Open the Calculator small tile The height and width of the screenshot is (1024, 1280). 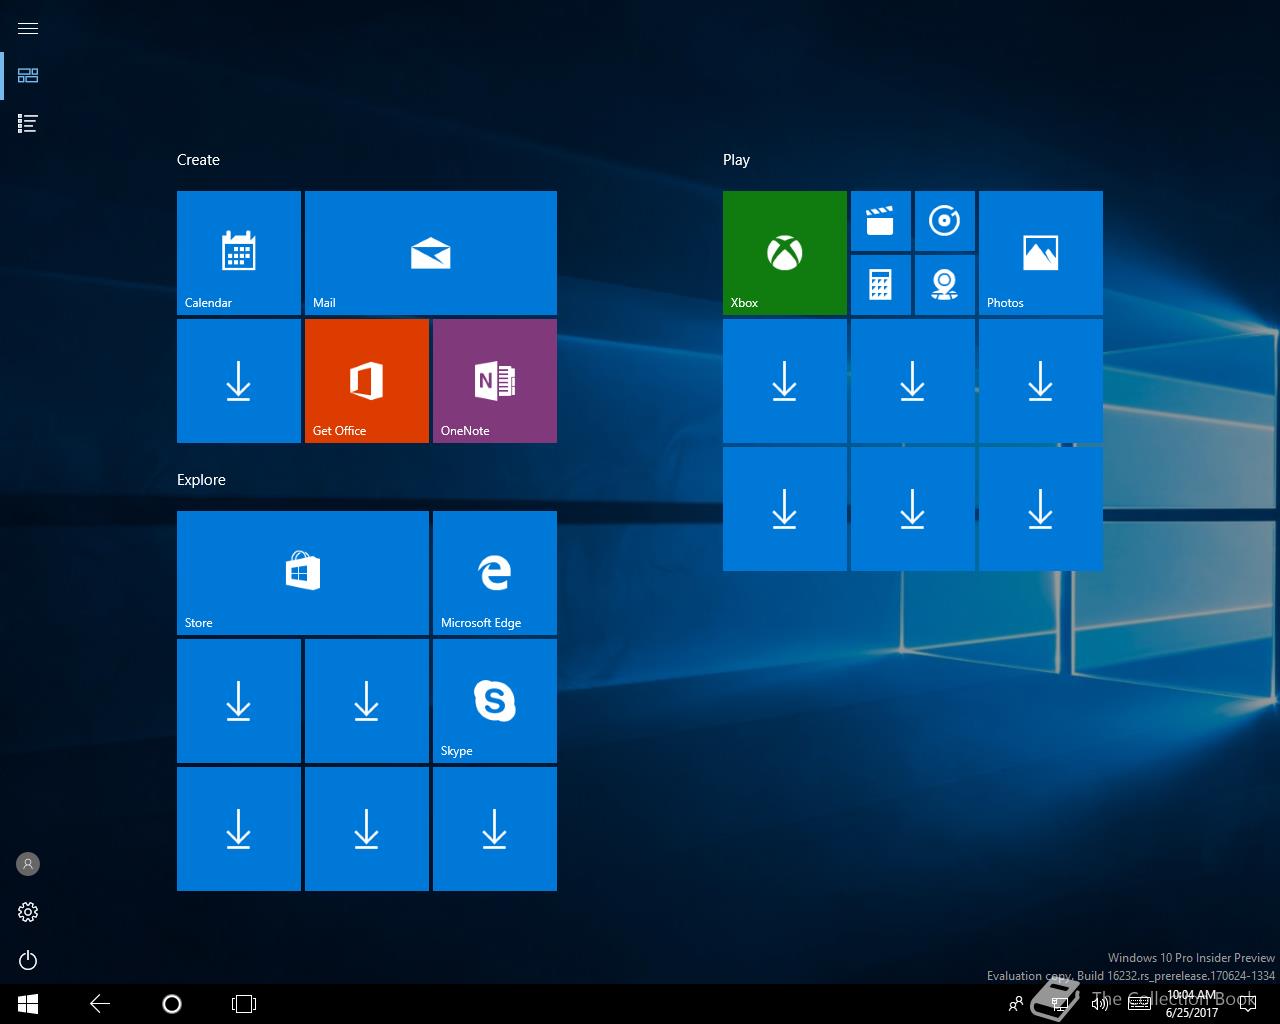click(x=881, y=285)
